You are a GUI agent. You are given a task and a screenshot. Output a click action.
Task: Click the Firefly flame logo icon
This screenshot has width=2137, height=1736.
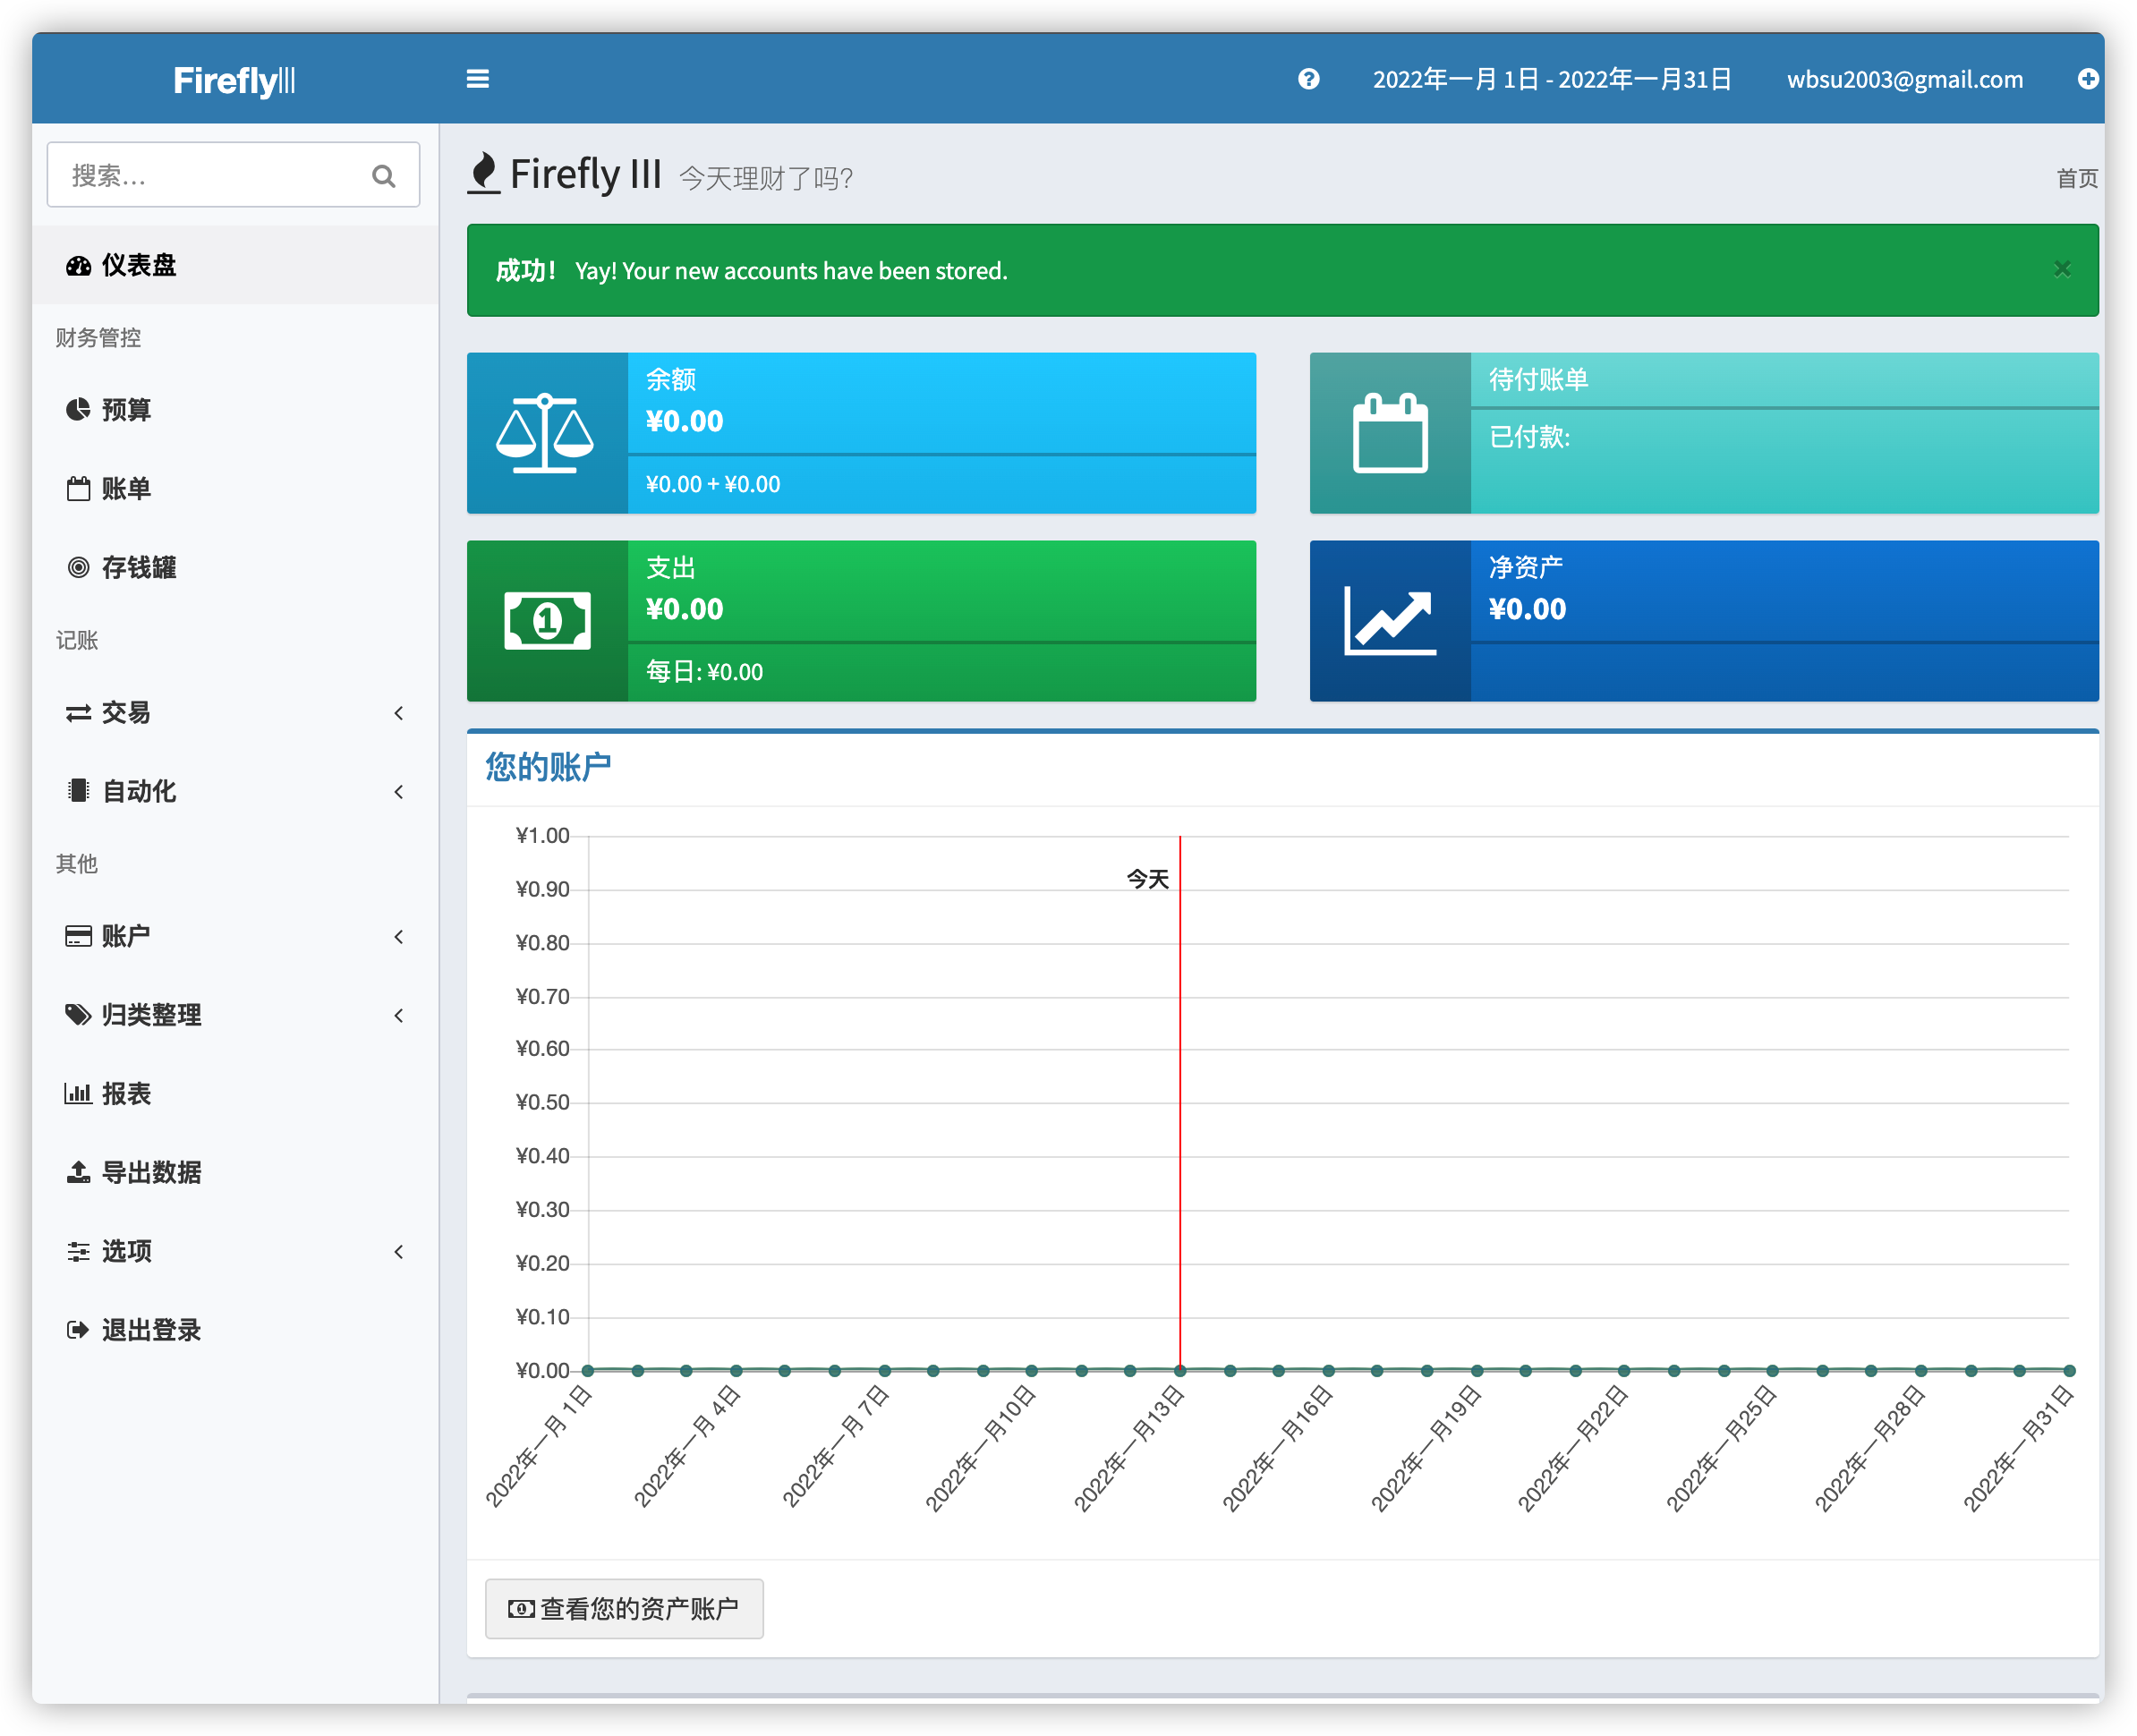[x=484, y=173]
